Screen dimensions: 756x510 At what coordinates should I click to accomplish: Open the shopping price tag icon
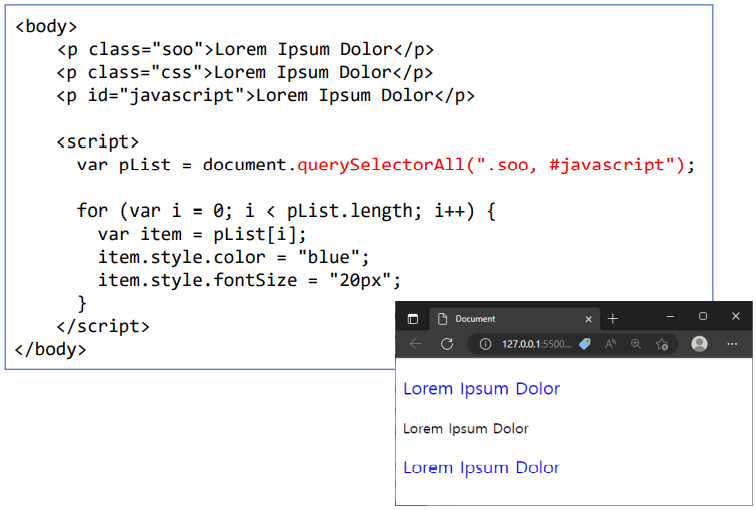pyautogui.click(x=585, y=344)
